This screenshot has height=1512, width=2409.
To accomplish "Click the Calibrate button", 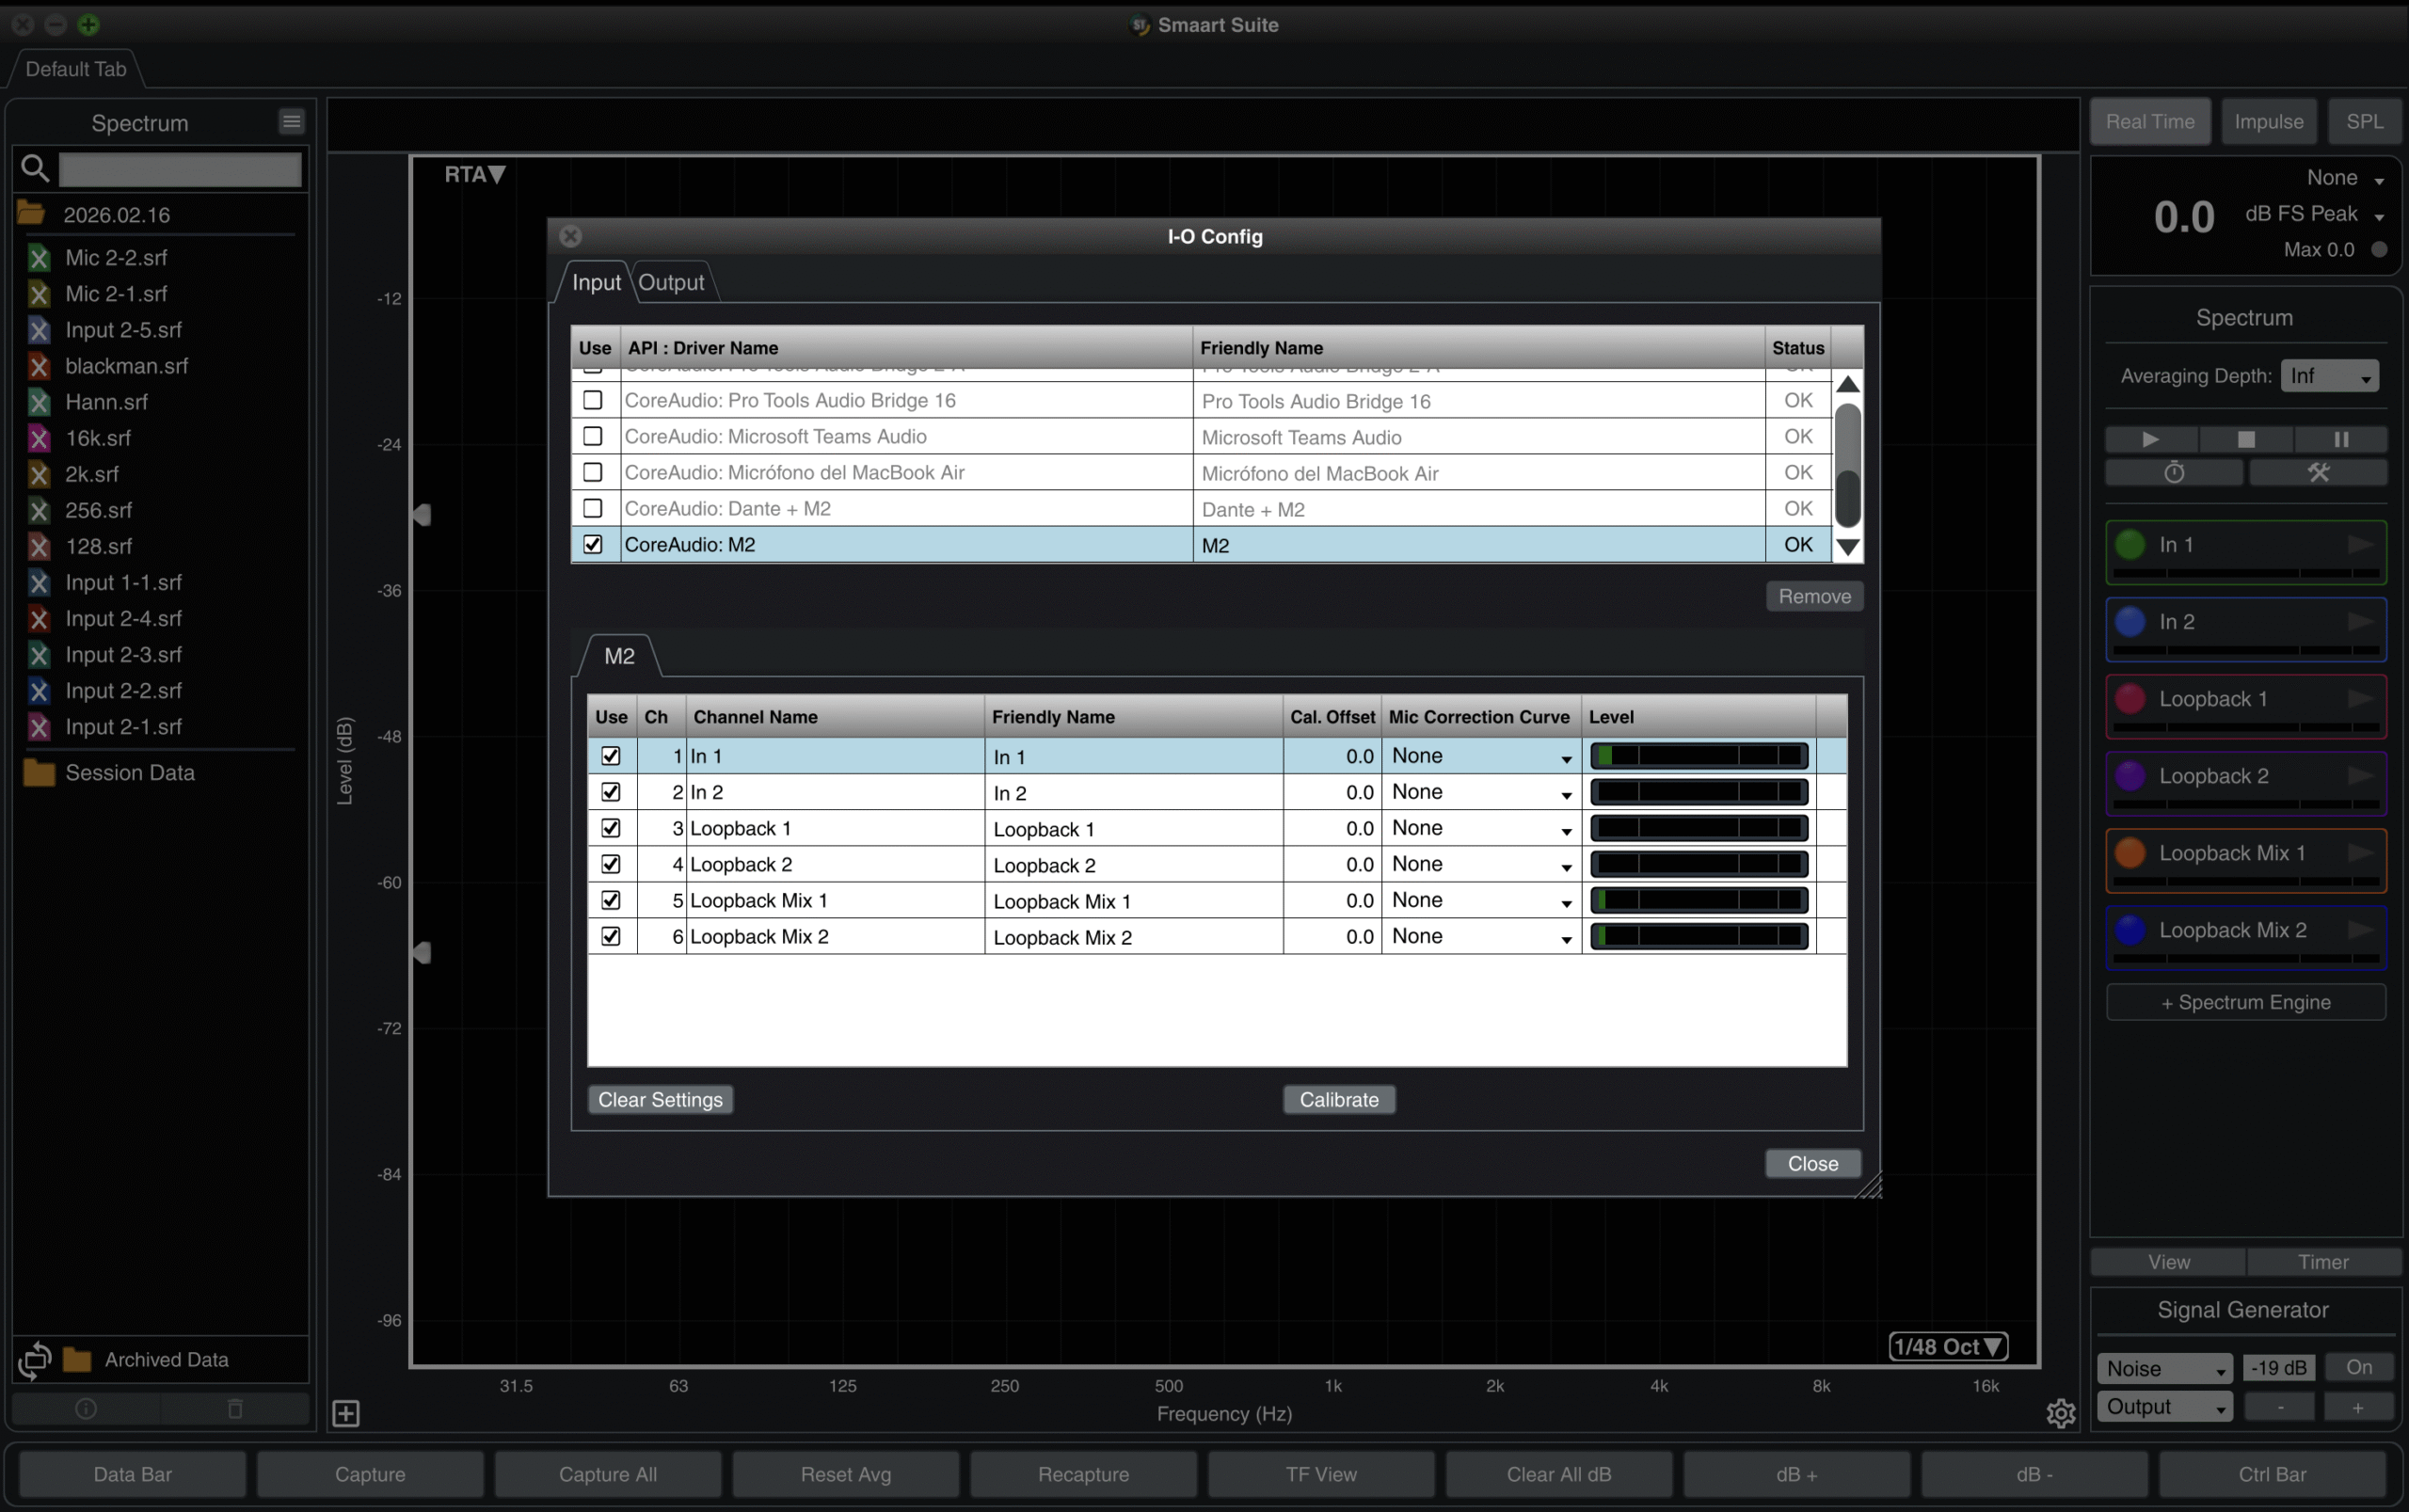I will click(x=1339, y=1100).
